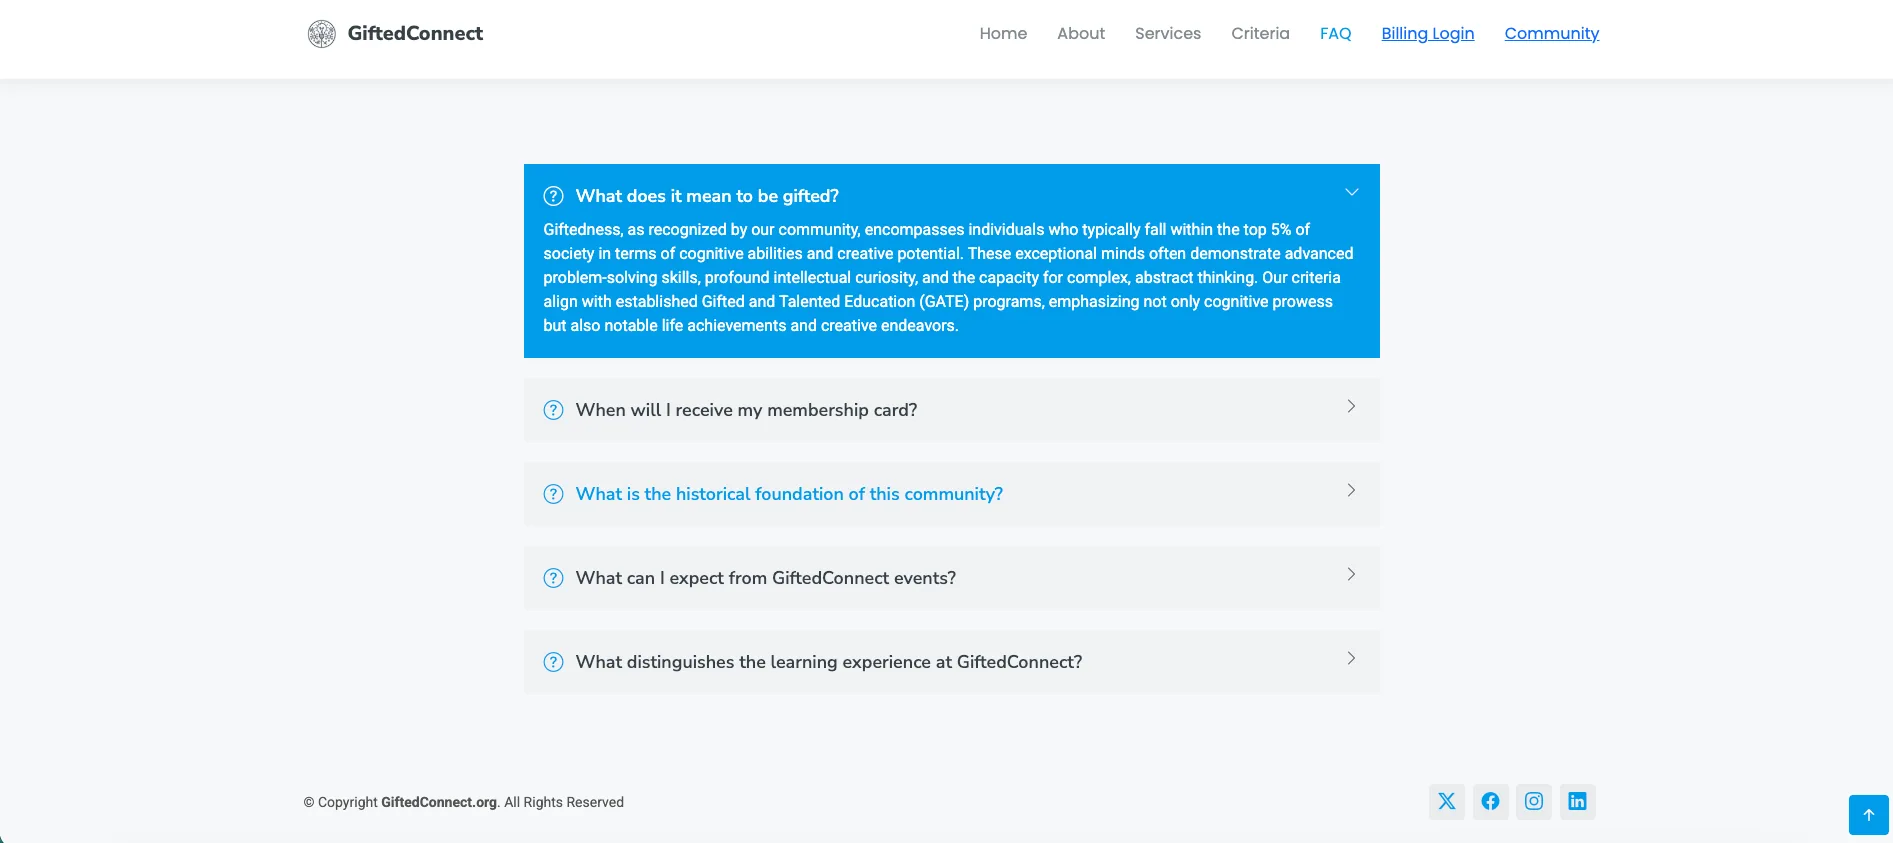Expand learning experience question chevron

pos(1351,658)
